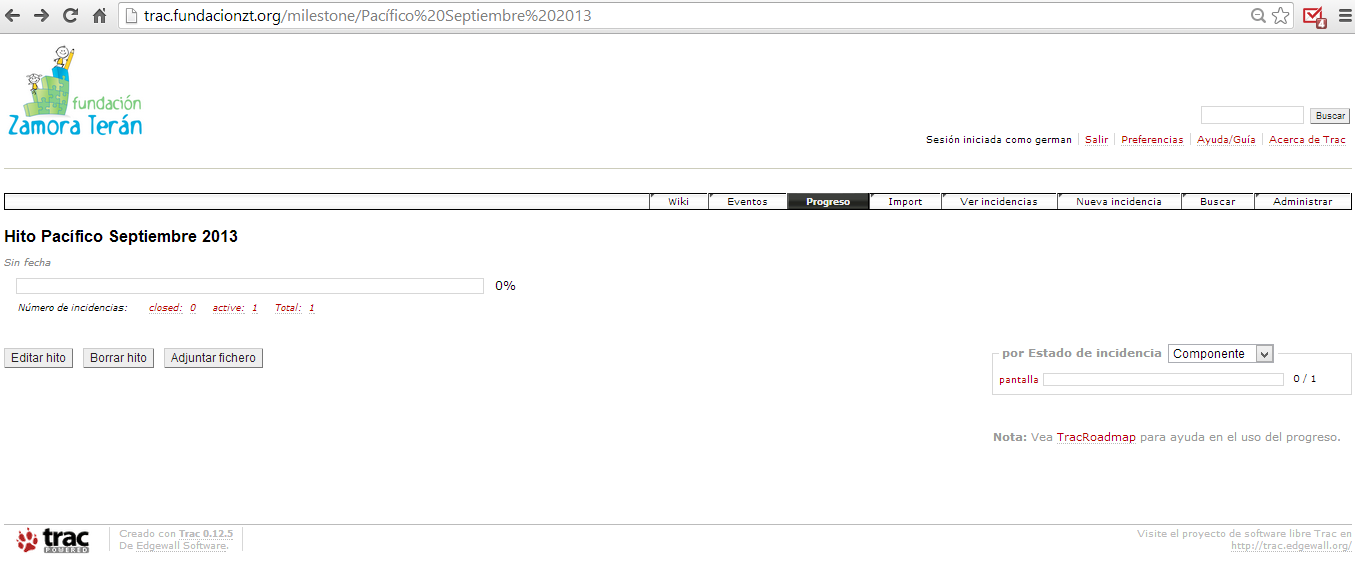This screenshot has height=575, width=1355.
Task: Click the Fundación Zamora Terán logo
Action: pos(75,92)
